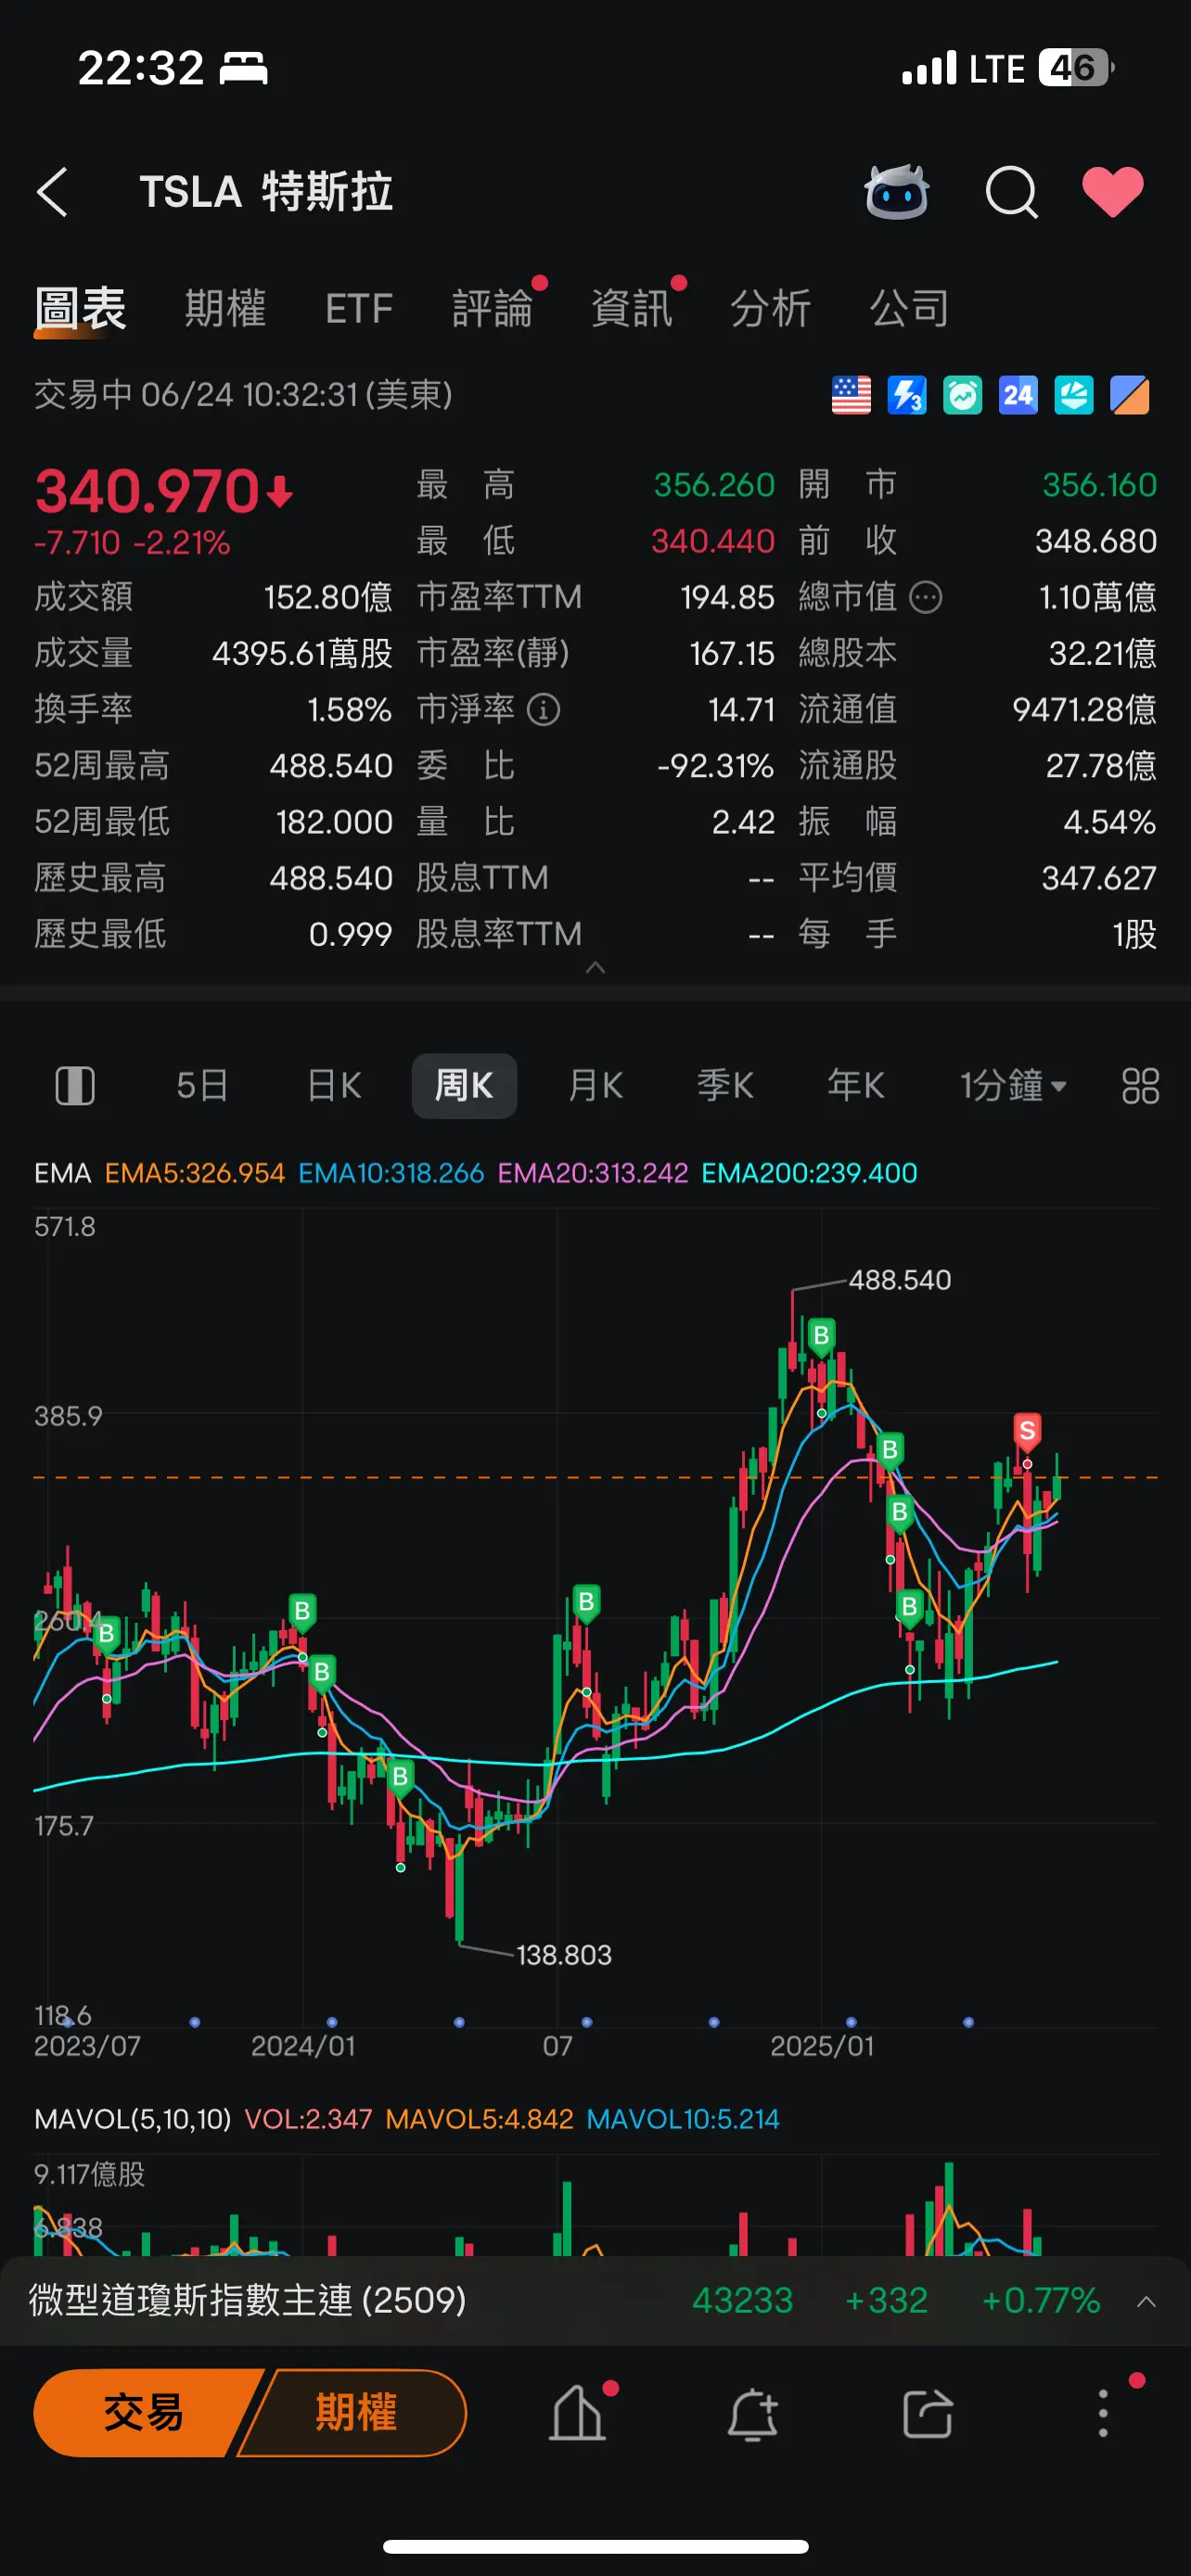Switch to the 期權 tab
Image resolution: width=1191 pixels, height=2576 pixels.
pyautogui.click(x=225, y=308)
